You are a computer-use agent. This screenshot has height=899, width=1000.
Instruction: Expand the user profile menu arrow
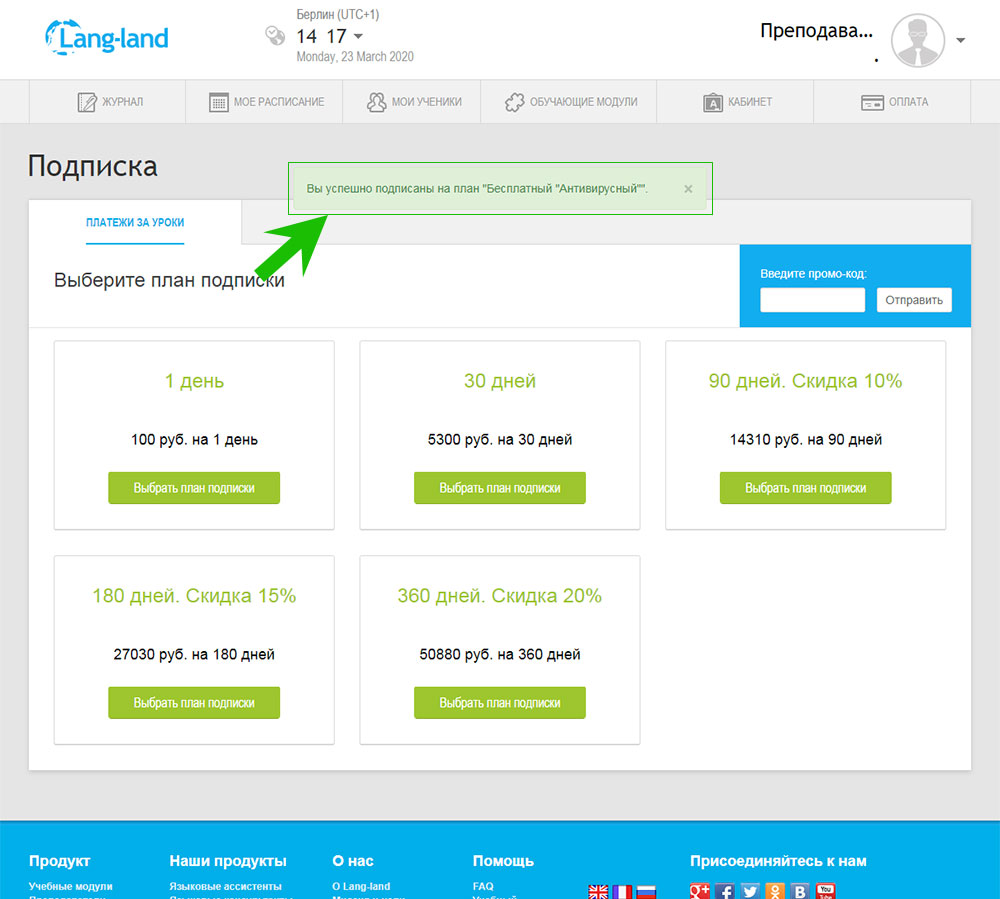click(x=961, y=41)
